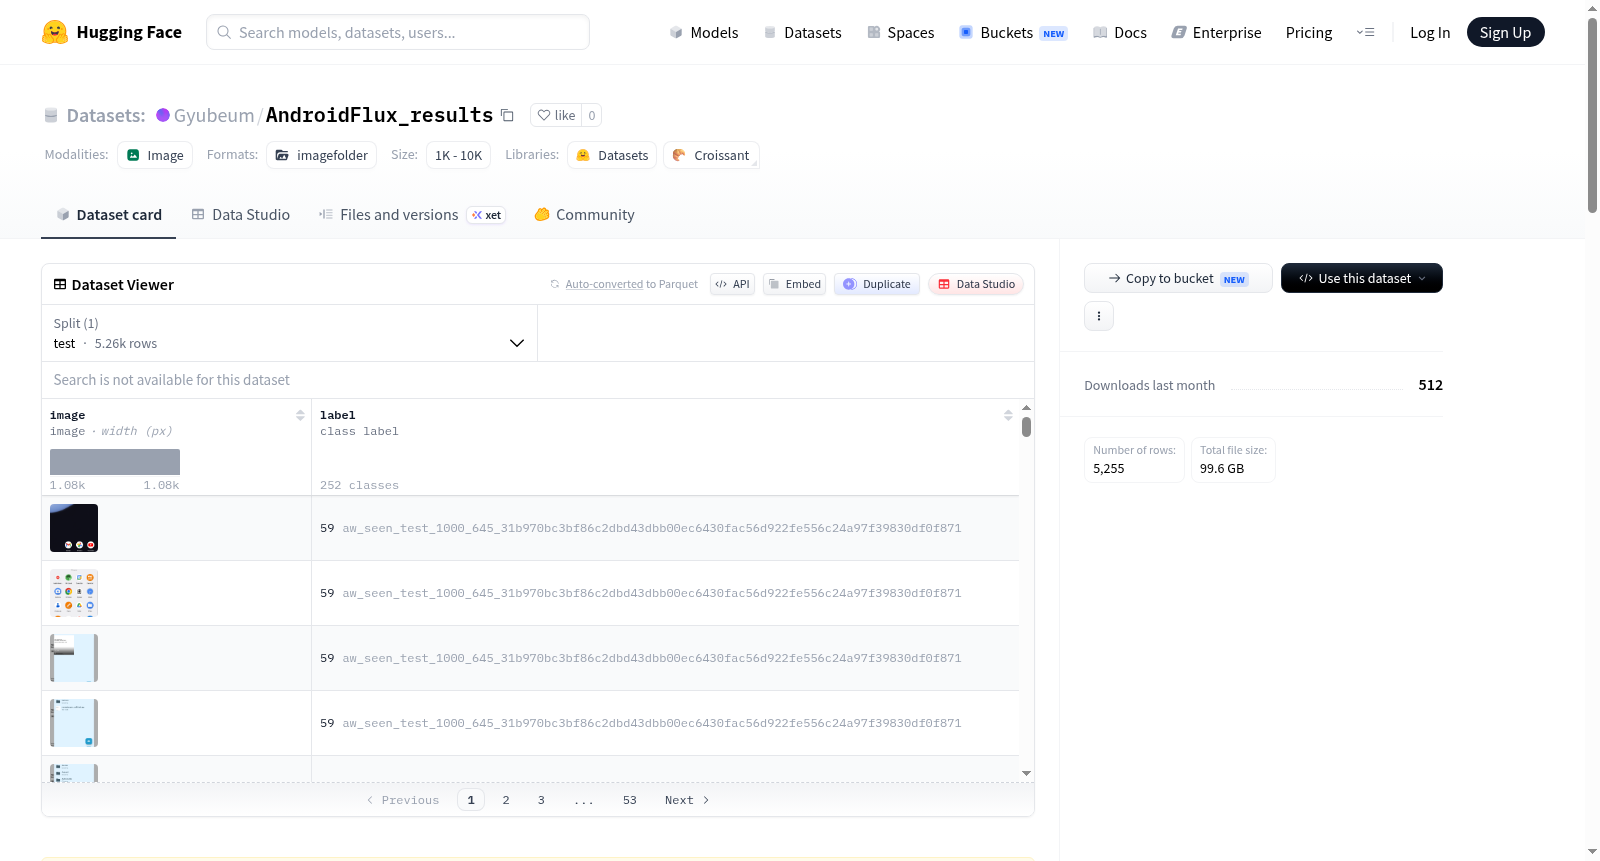Go to page 53
1600x861 pixels.
[x=630, y=800]
